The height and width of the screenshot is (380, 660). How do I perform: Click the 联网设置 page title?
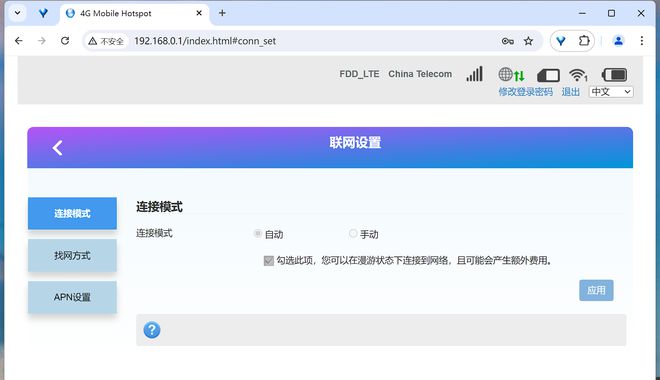(x=355, y=143)
